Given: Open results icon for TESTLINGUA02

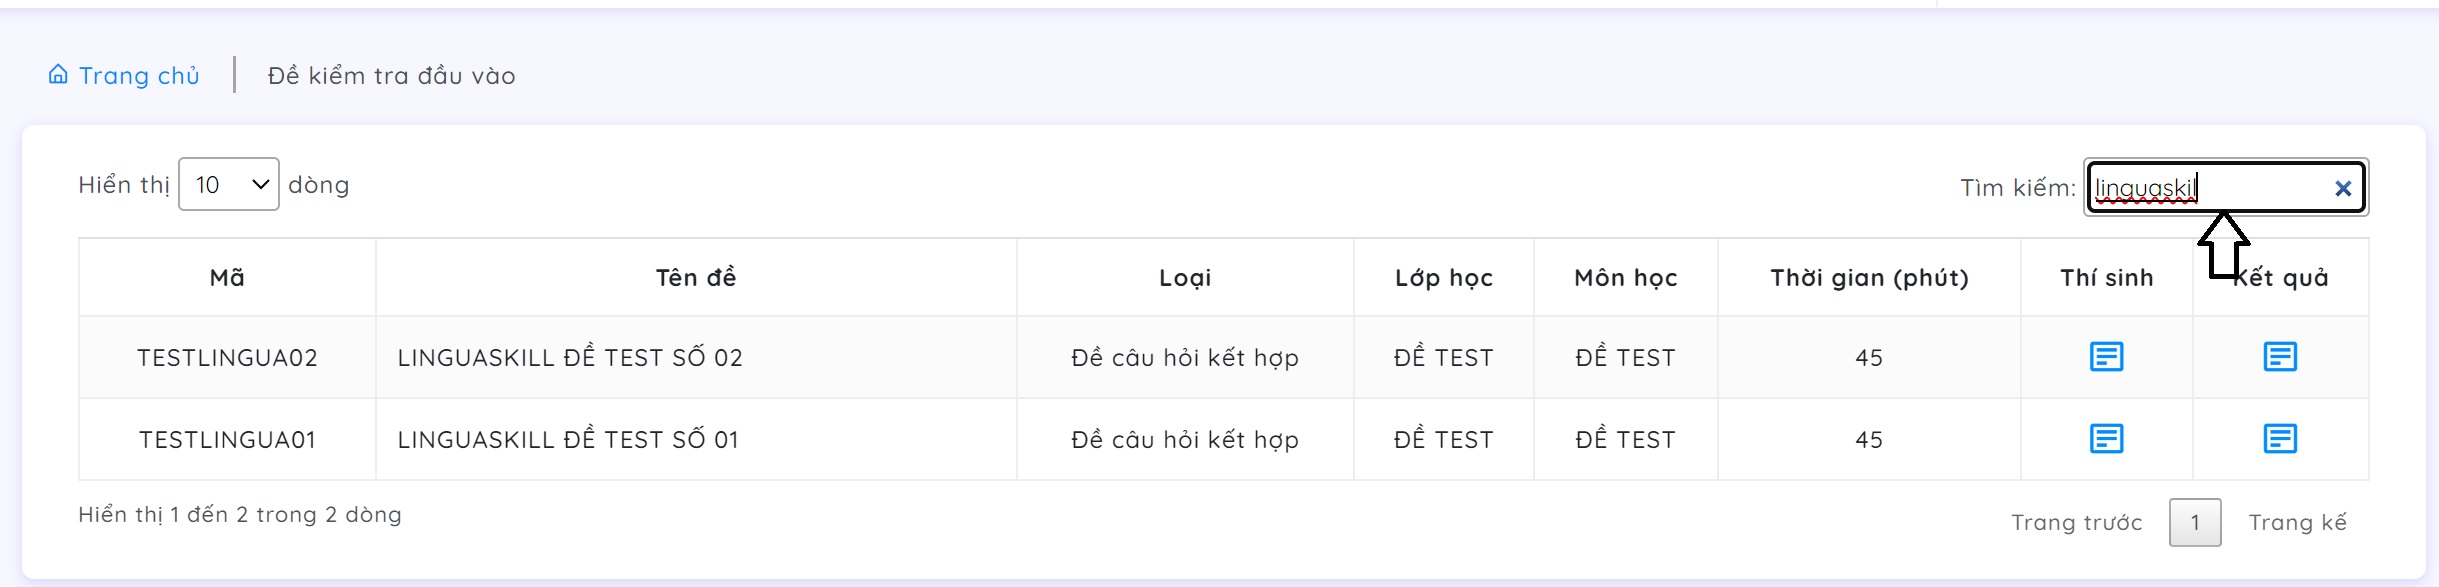Looking at the screenshot, I should click(x=2279, y=357).
